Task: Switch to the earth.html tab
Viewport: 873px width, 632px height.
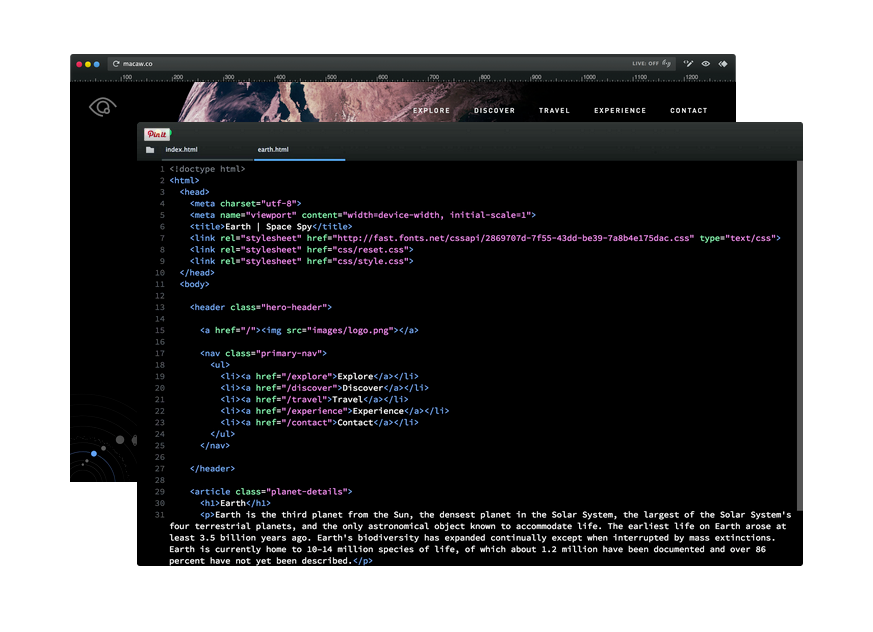Action: (273, 149)
